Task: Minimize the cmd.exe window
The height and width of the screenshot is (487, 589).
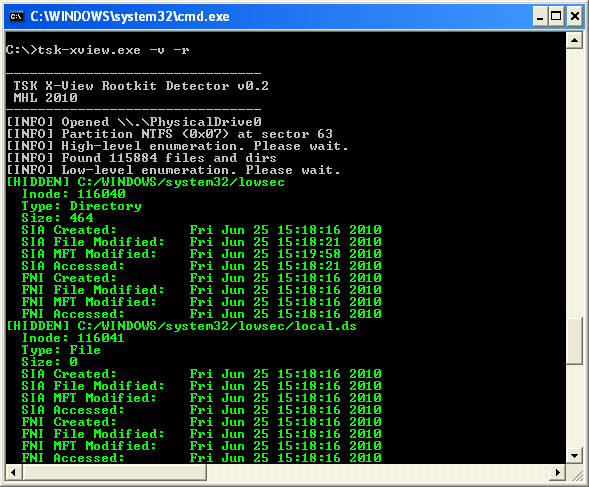Action: [x=540, y=17]
